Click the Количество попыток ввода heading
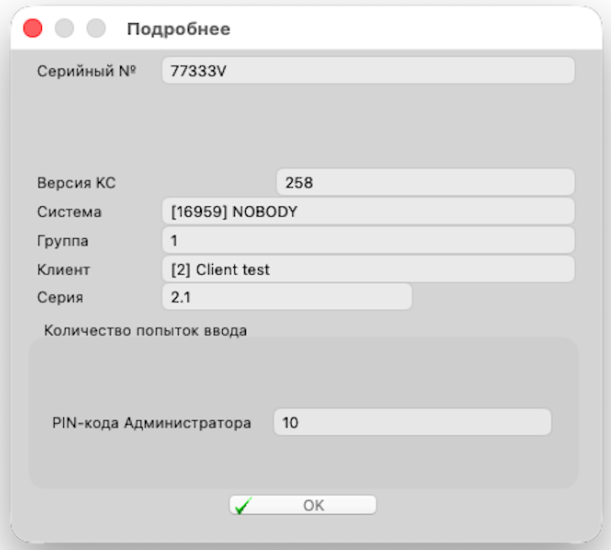Viewport: 611px width, 550px height. coord(145,331)
